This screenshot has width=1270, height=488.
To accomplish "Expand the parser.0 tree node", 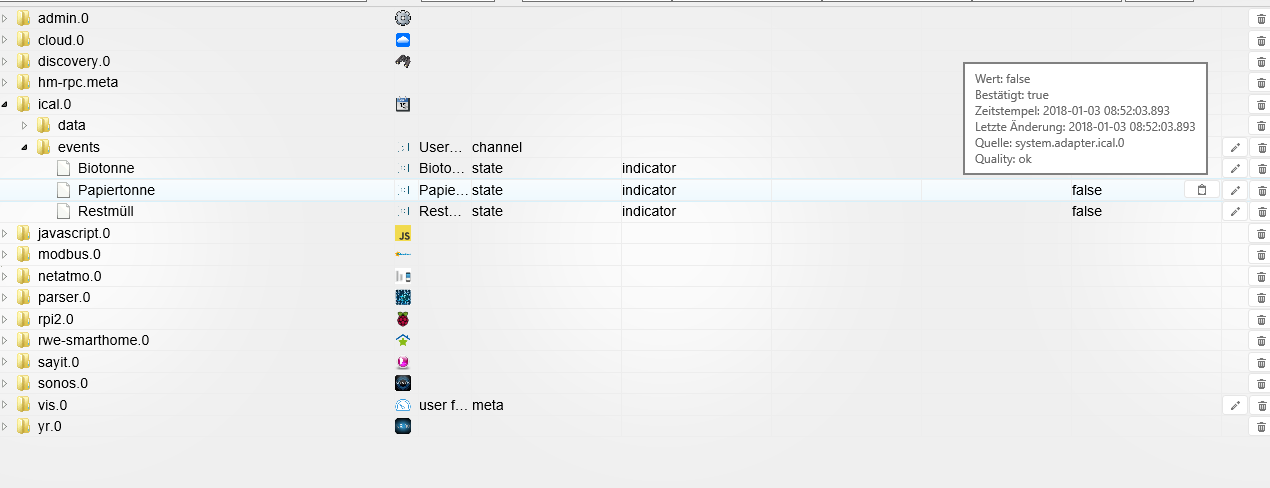I will (5, 297).
